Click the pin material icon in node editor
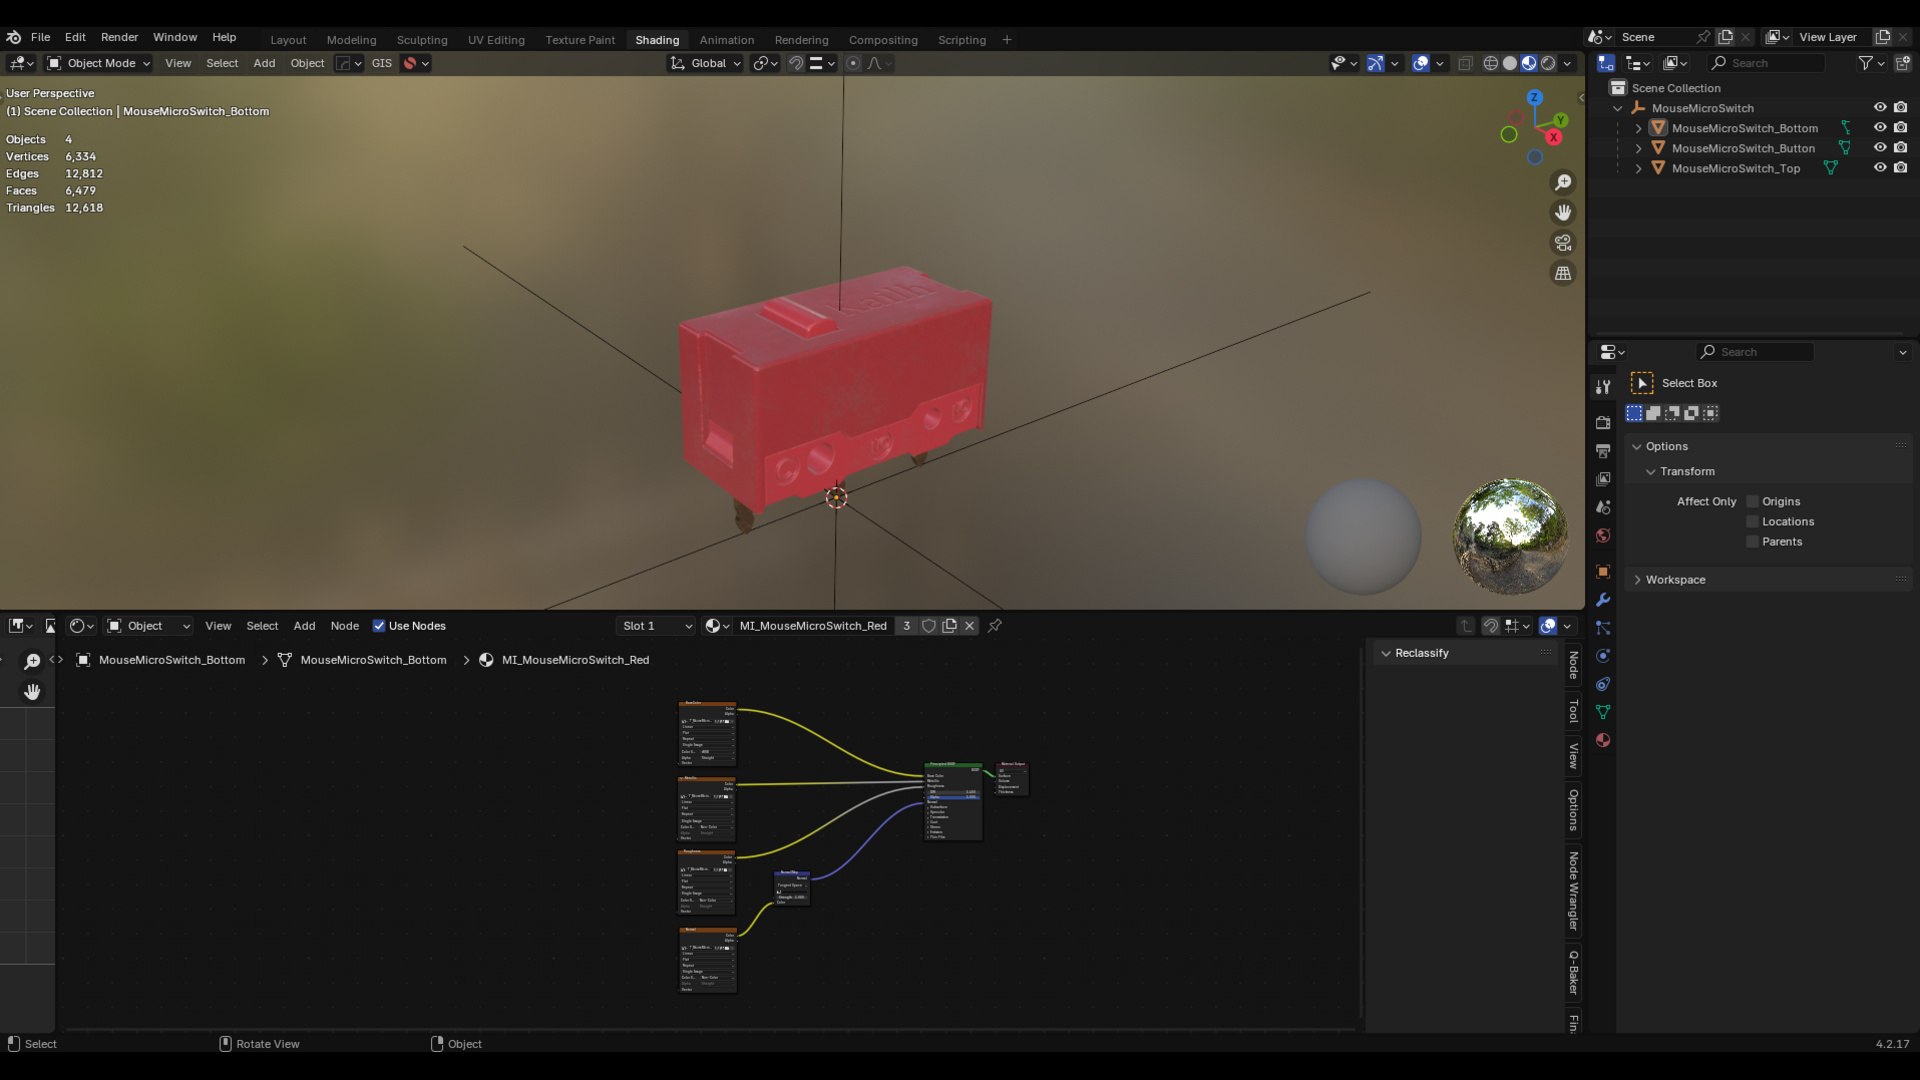Image resolution: width=1920 pixels, height=1080 pixels. [995, 626]
